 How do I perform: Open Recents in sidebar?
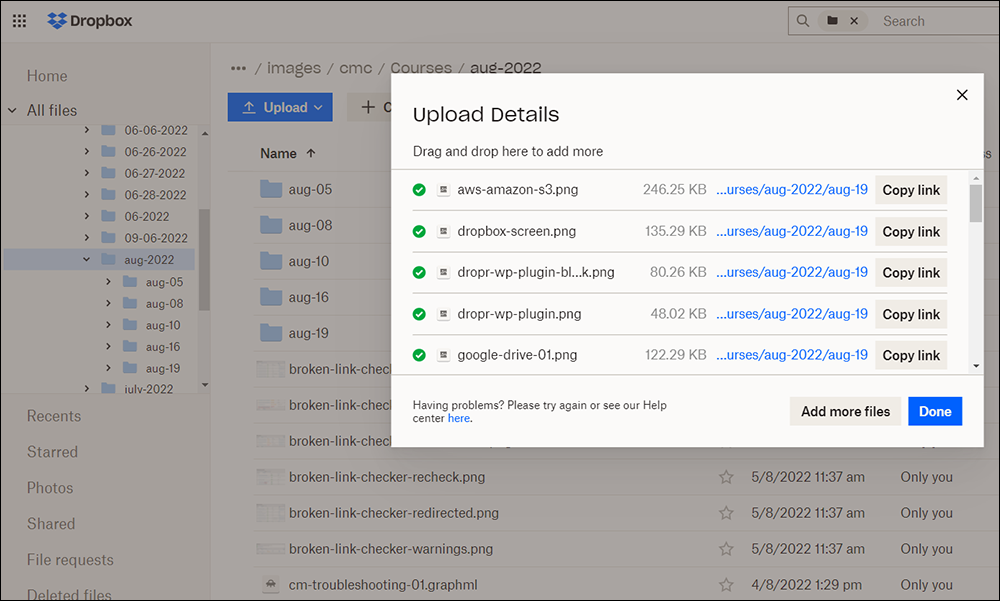click(54, 416)
